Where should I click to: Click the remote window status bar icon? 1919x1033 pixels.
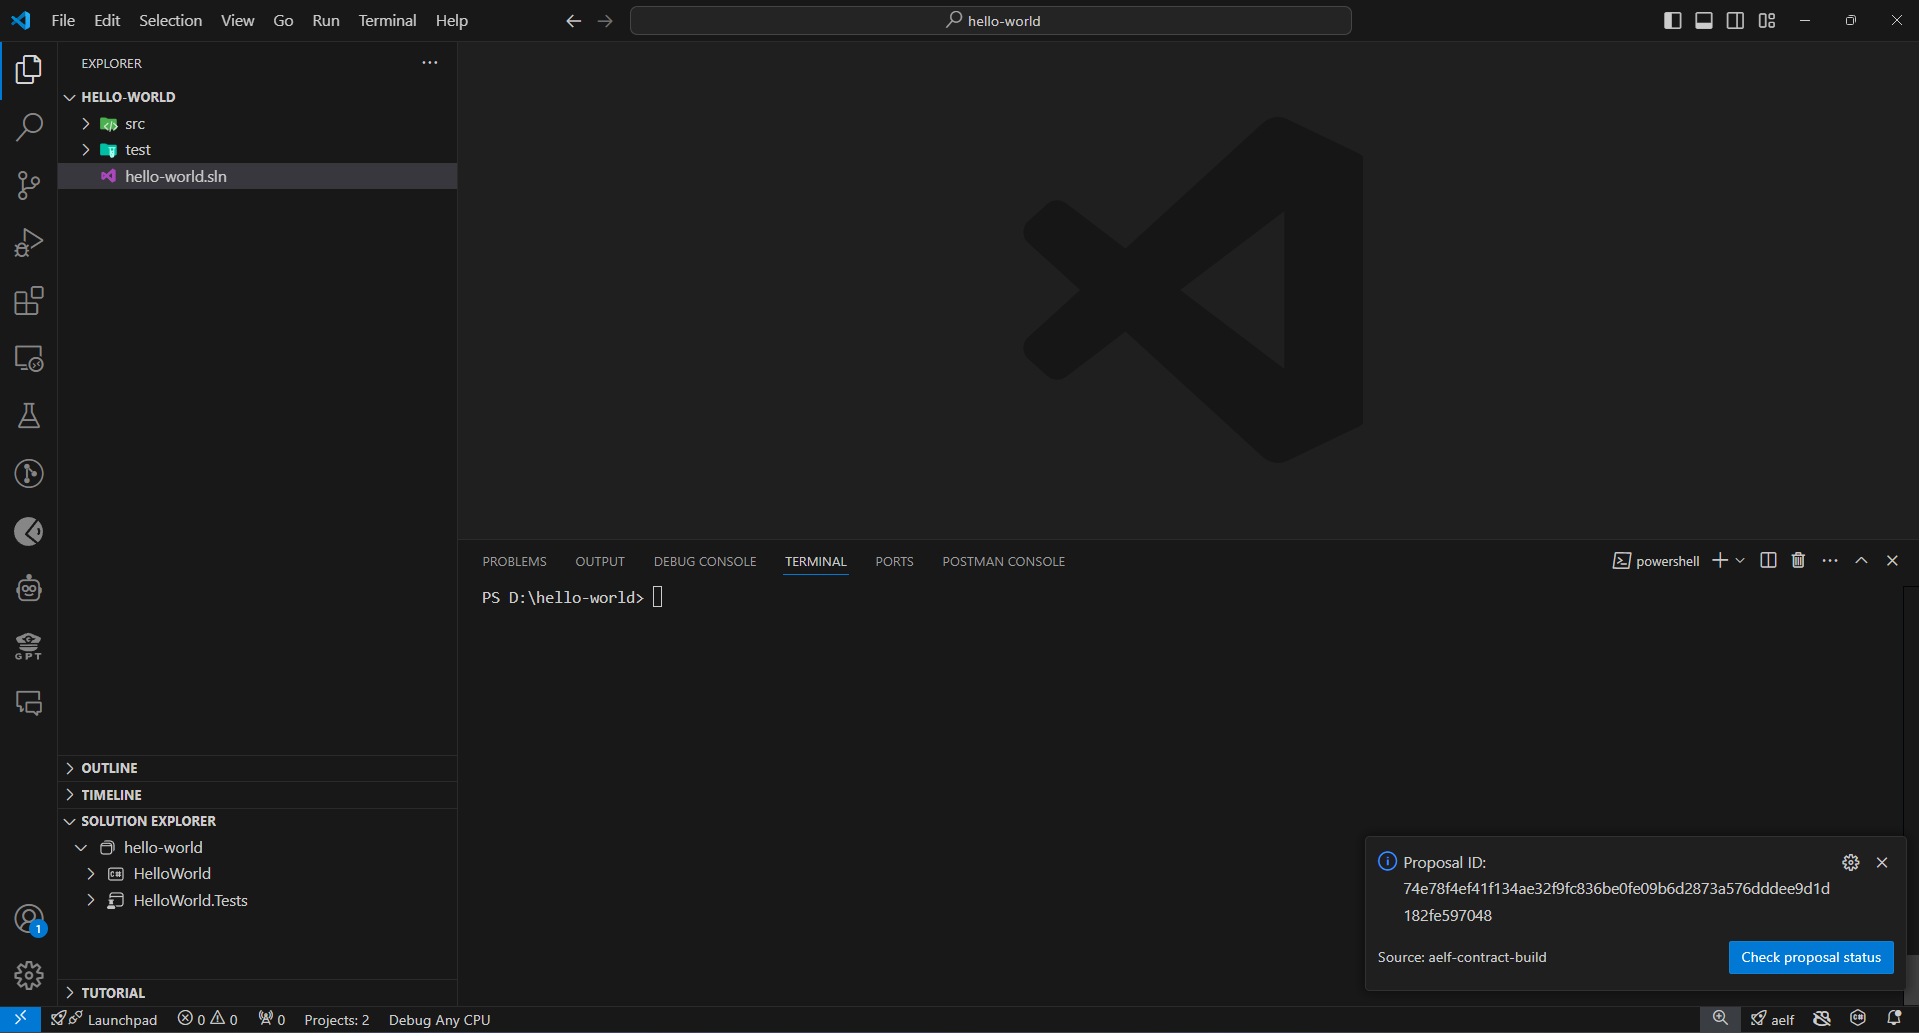20,1019
